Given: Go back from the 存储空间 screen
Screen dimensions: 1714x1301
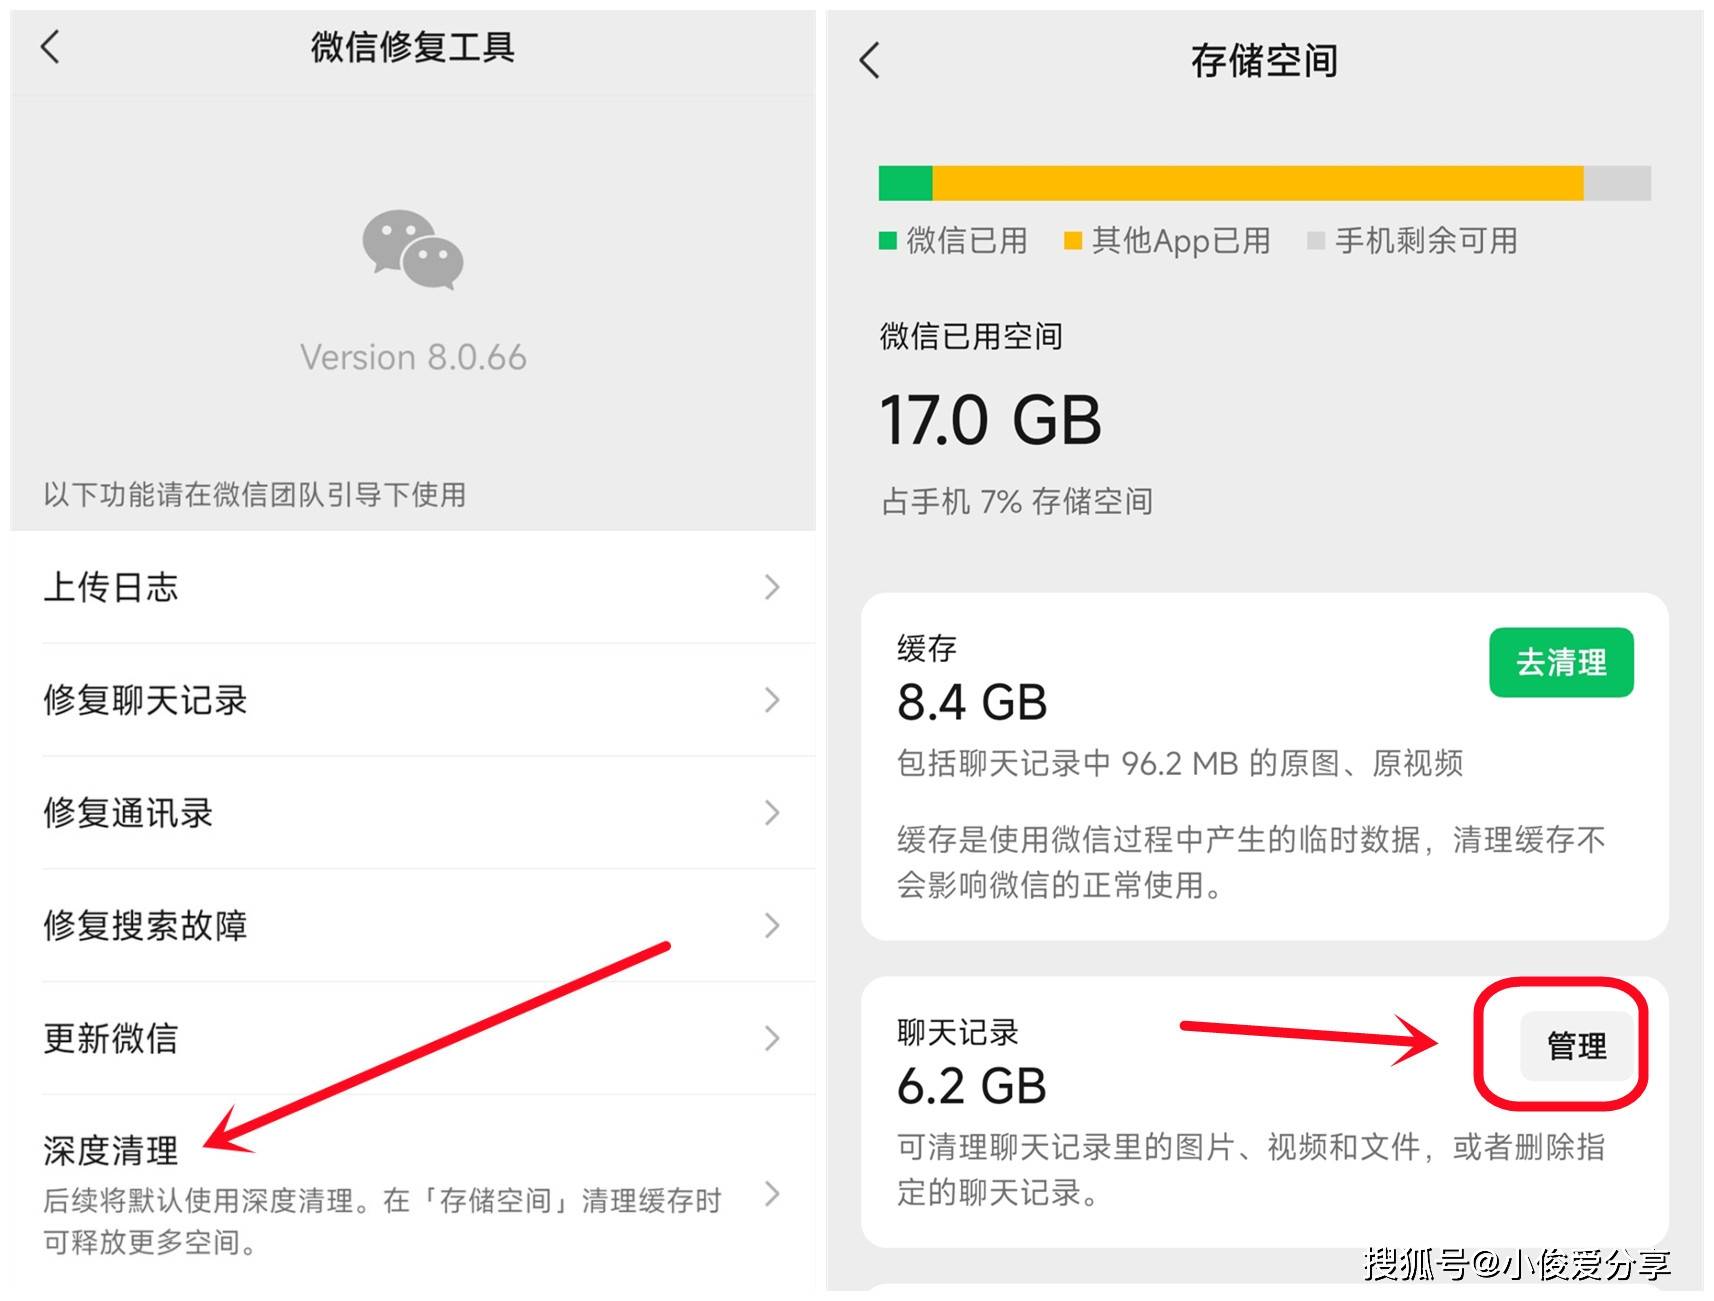Looking at the screenshot, I should pyautogui.click(x=870, y=60).
